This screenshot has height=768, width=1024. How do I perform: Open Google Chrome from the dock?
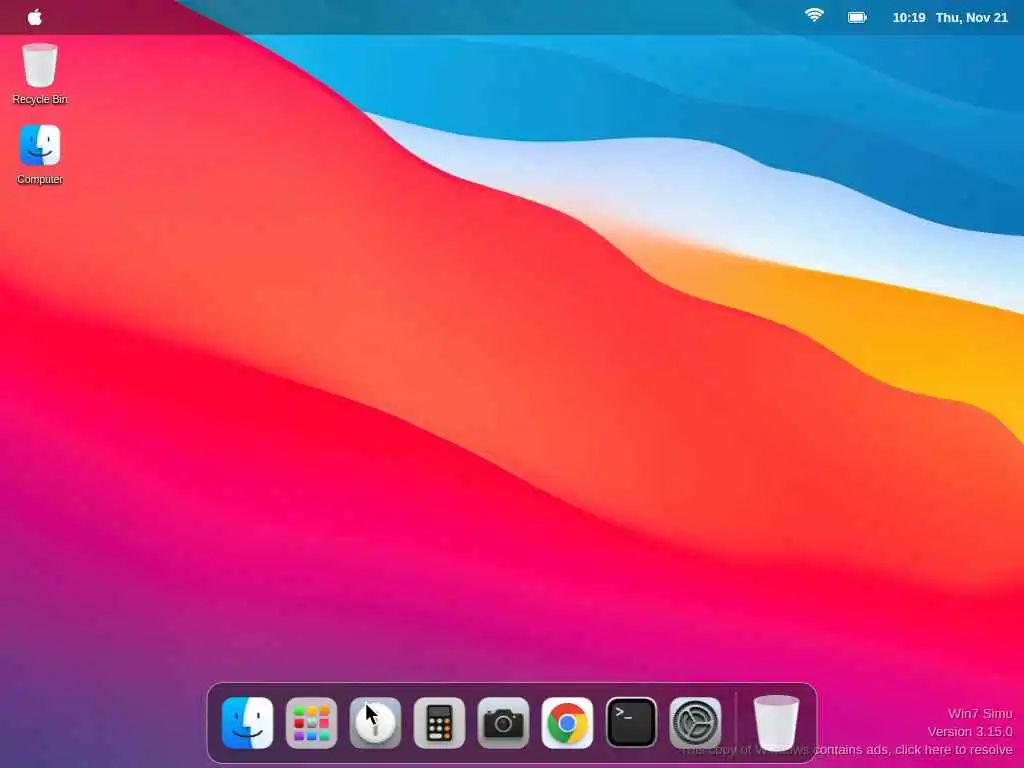coord(568,723)
